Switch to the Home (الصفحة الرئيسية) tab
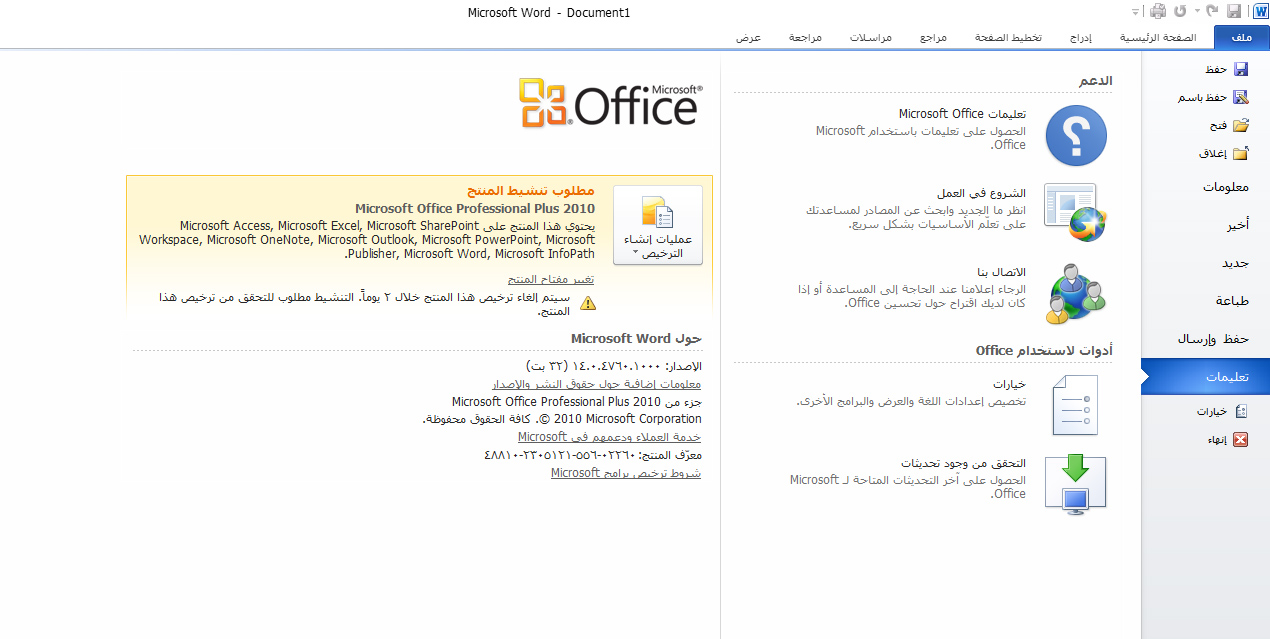 pyautogui.click(x=1158, y=38)
